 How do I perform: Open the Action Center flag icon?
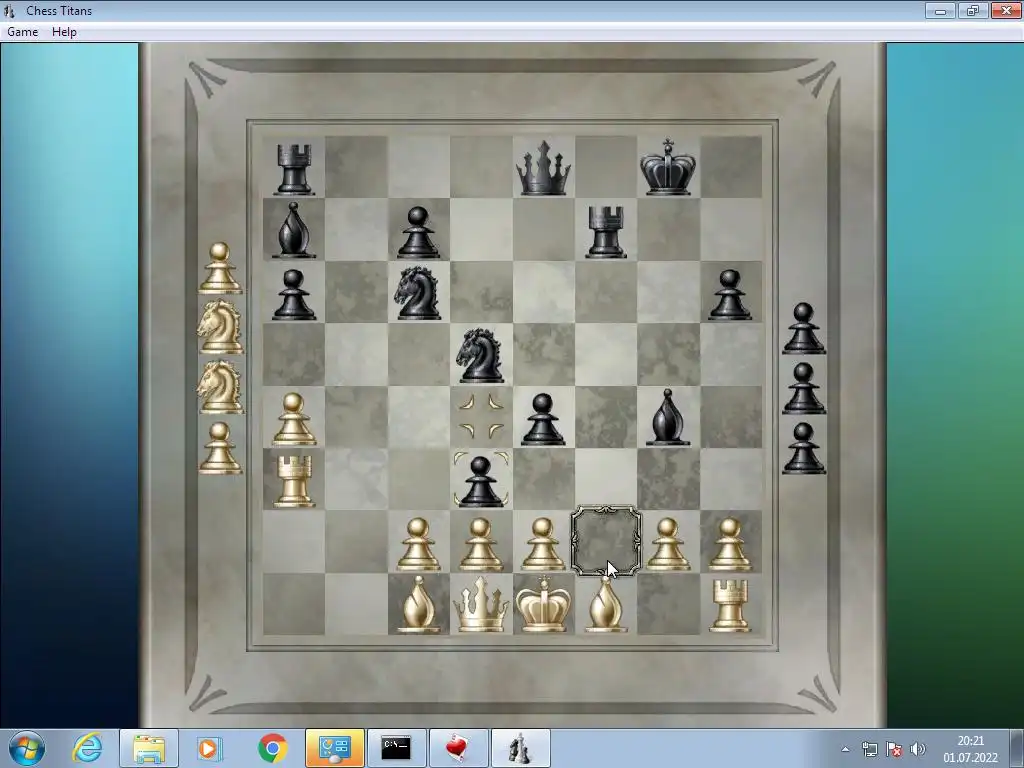click(x=894, y=749)
